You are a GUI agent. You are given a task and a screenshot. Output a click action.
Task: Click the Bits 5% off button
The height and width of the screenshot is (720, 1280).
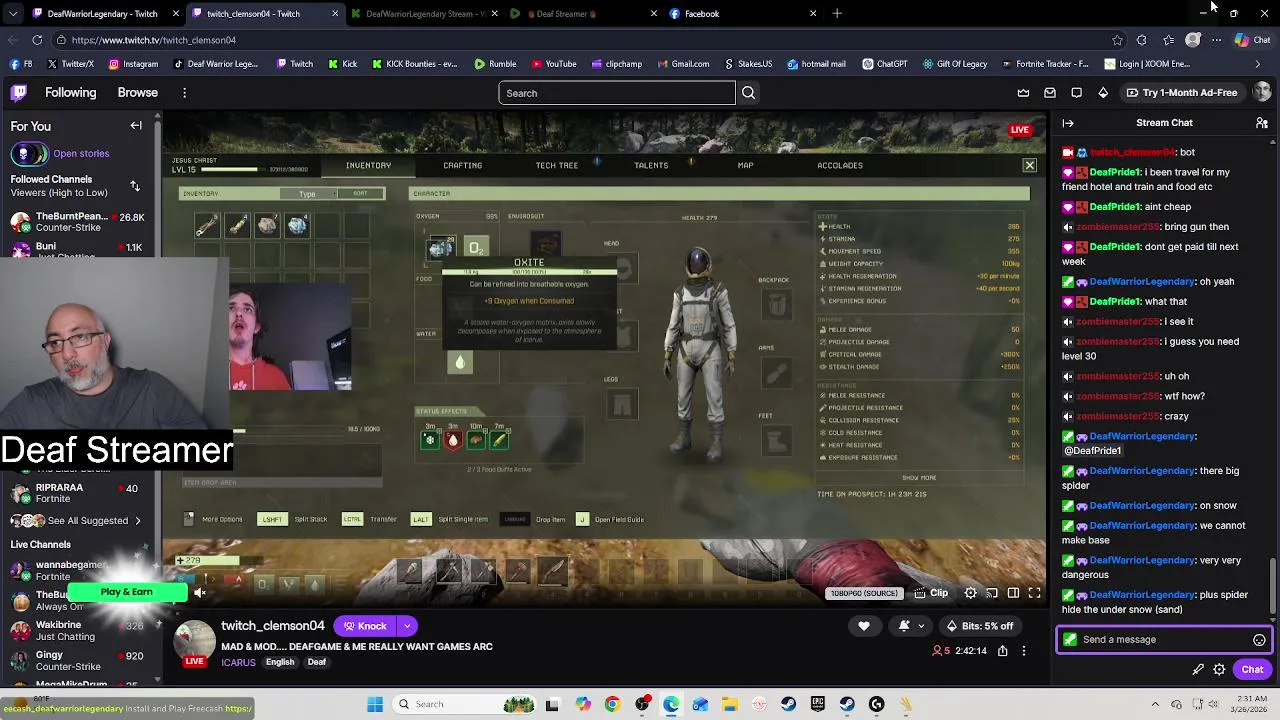click(979, 626)
